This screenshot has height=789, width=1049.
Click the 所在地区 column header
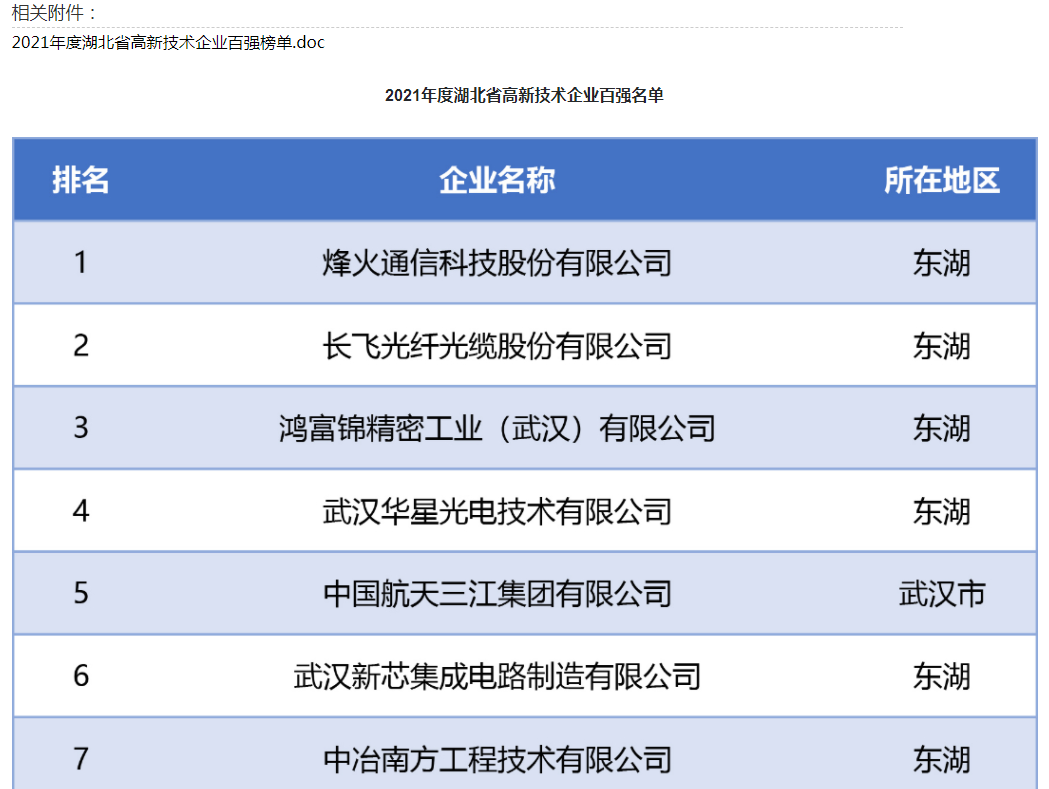click(941, 180)
